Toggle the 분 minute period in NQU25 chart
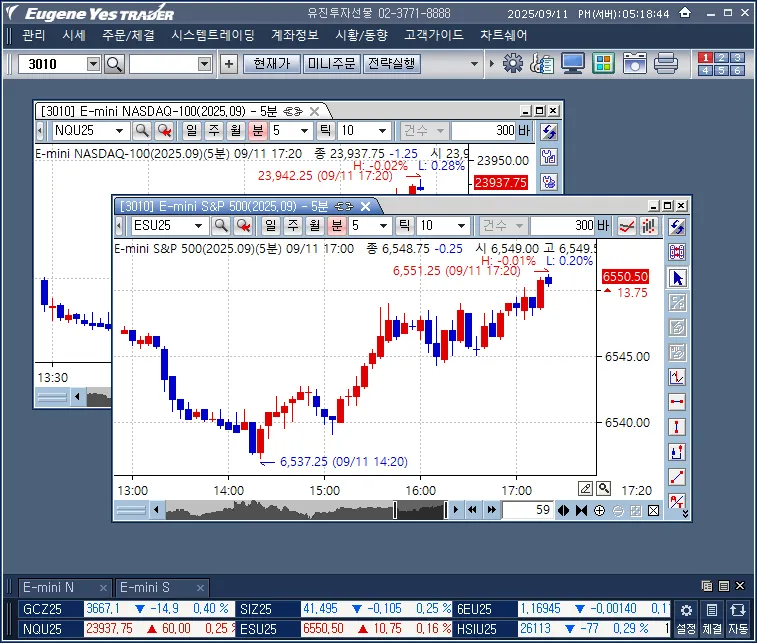 pos(258,130)
